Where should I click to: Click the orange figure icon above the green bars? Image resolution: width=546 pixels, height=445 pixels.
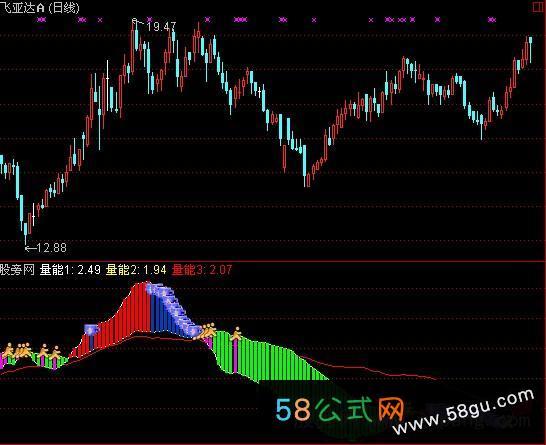click(237, 334)
